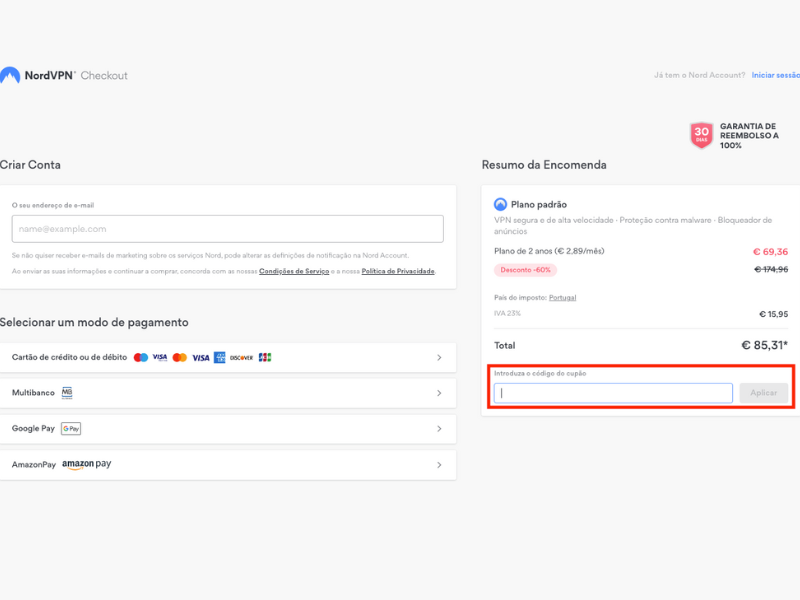Click the Discover card logo
800x600 pixels.
click(241, 358)
